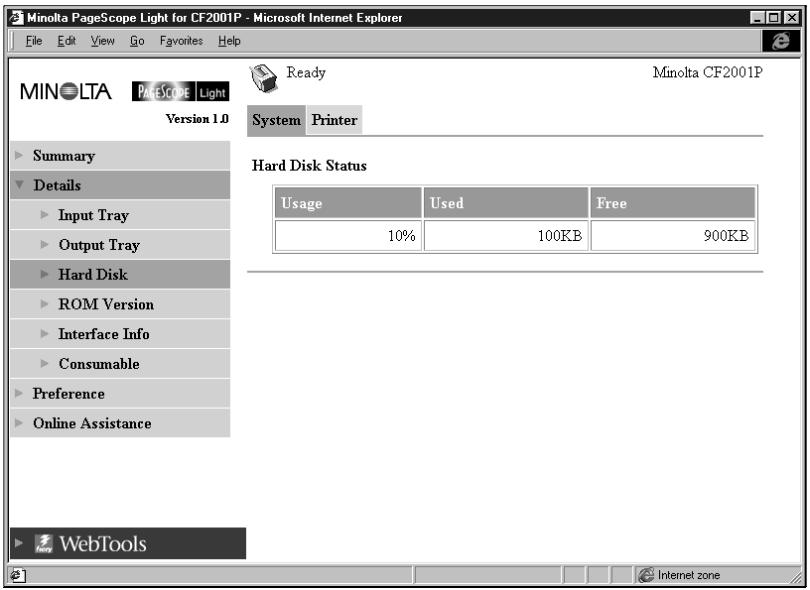Click the Ready status text
Screen dimensions: 810x590
(x=306, y=73)
